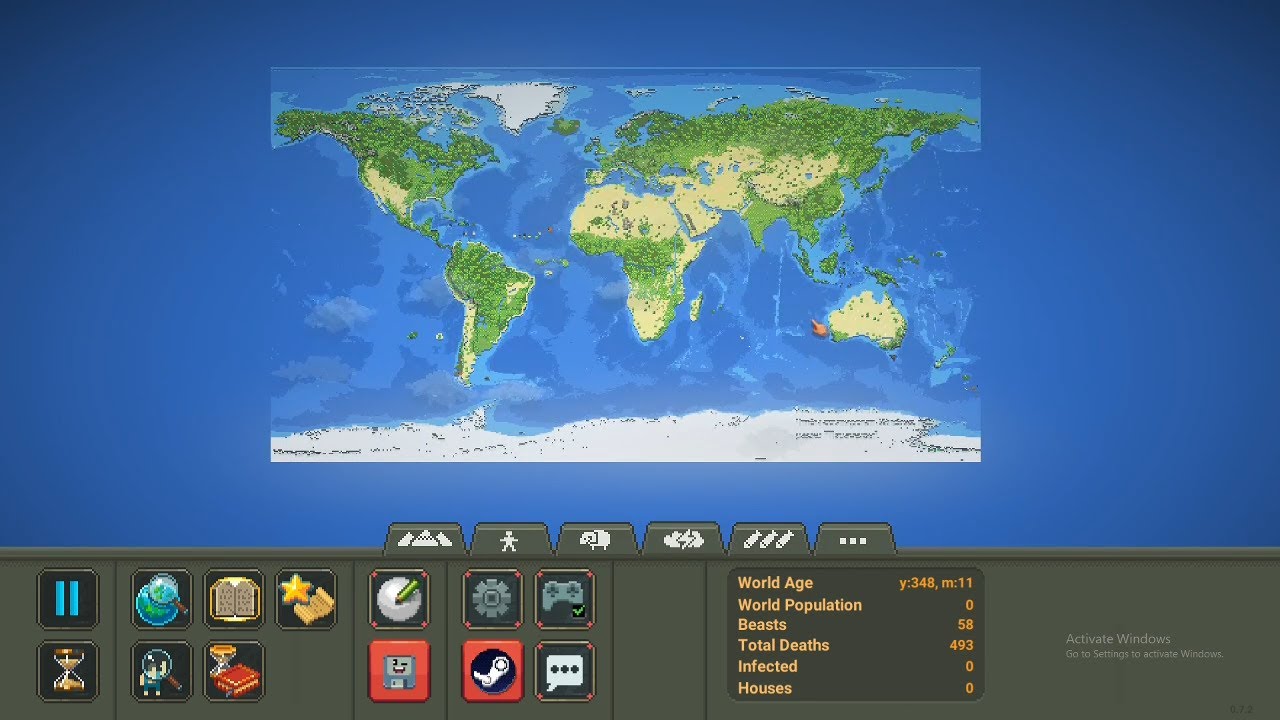The image size is (1280, 720).
Task: Open the Steam workshop button
Action: [492, 671]
